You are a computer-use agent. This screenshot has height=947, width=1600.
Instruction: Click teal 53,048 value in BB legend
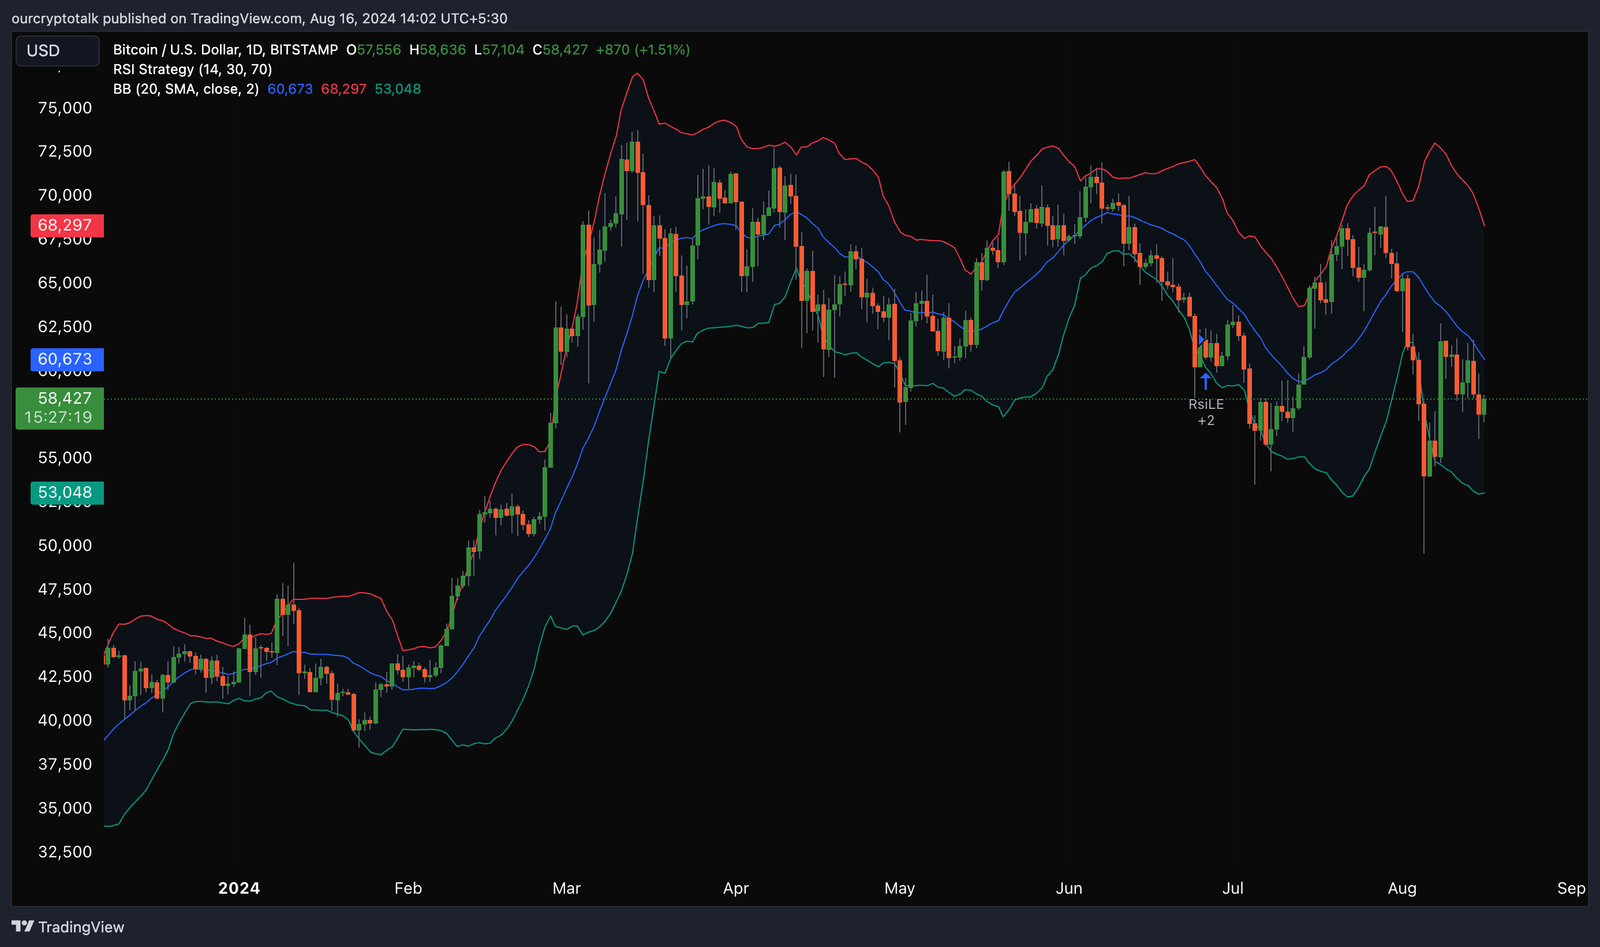click(398, 89)
